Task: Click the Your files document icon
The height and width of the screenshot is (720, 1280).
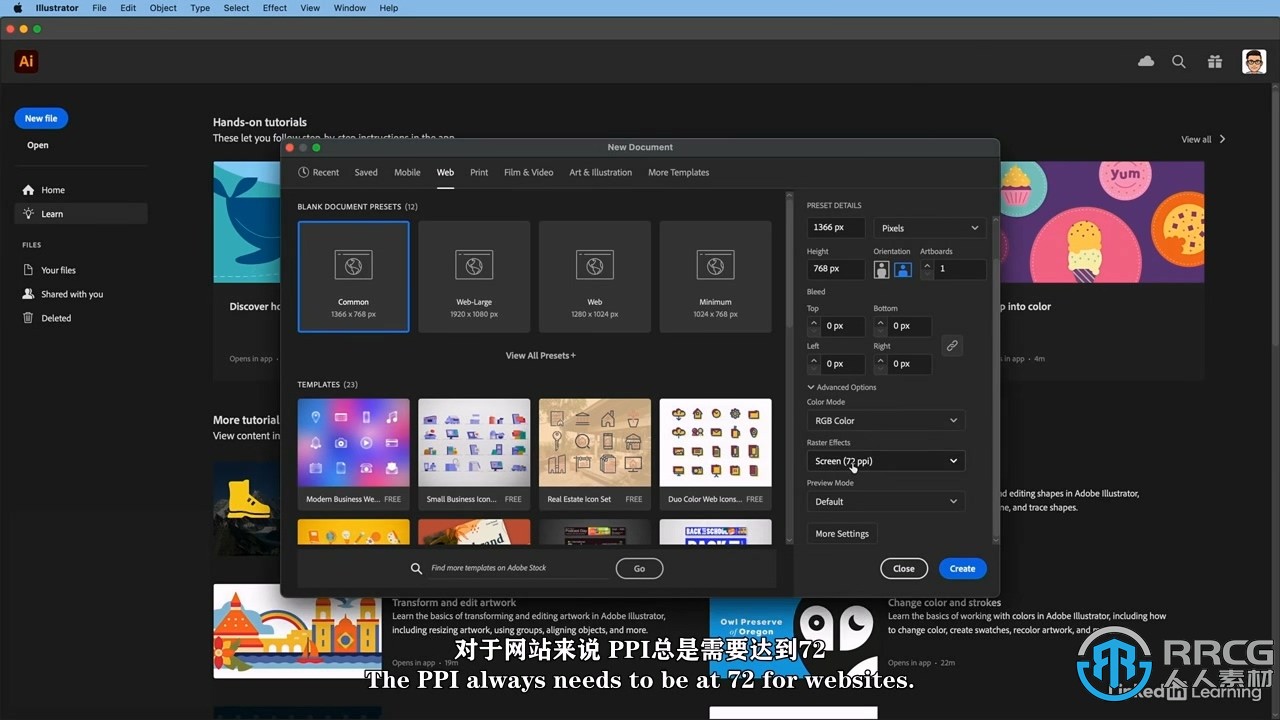Action: coord(28,270)
